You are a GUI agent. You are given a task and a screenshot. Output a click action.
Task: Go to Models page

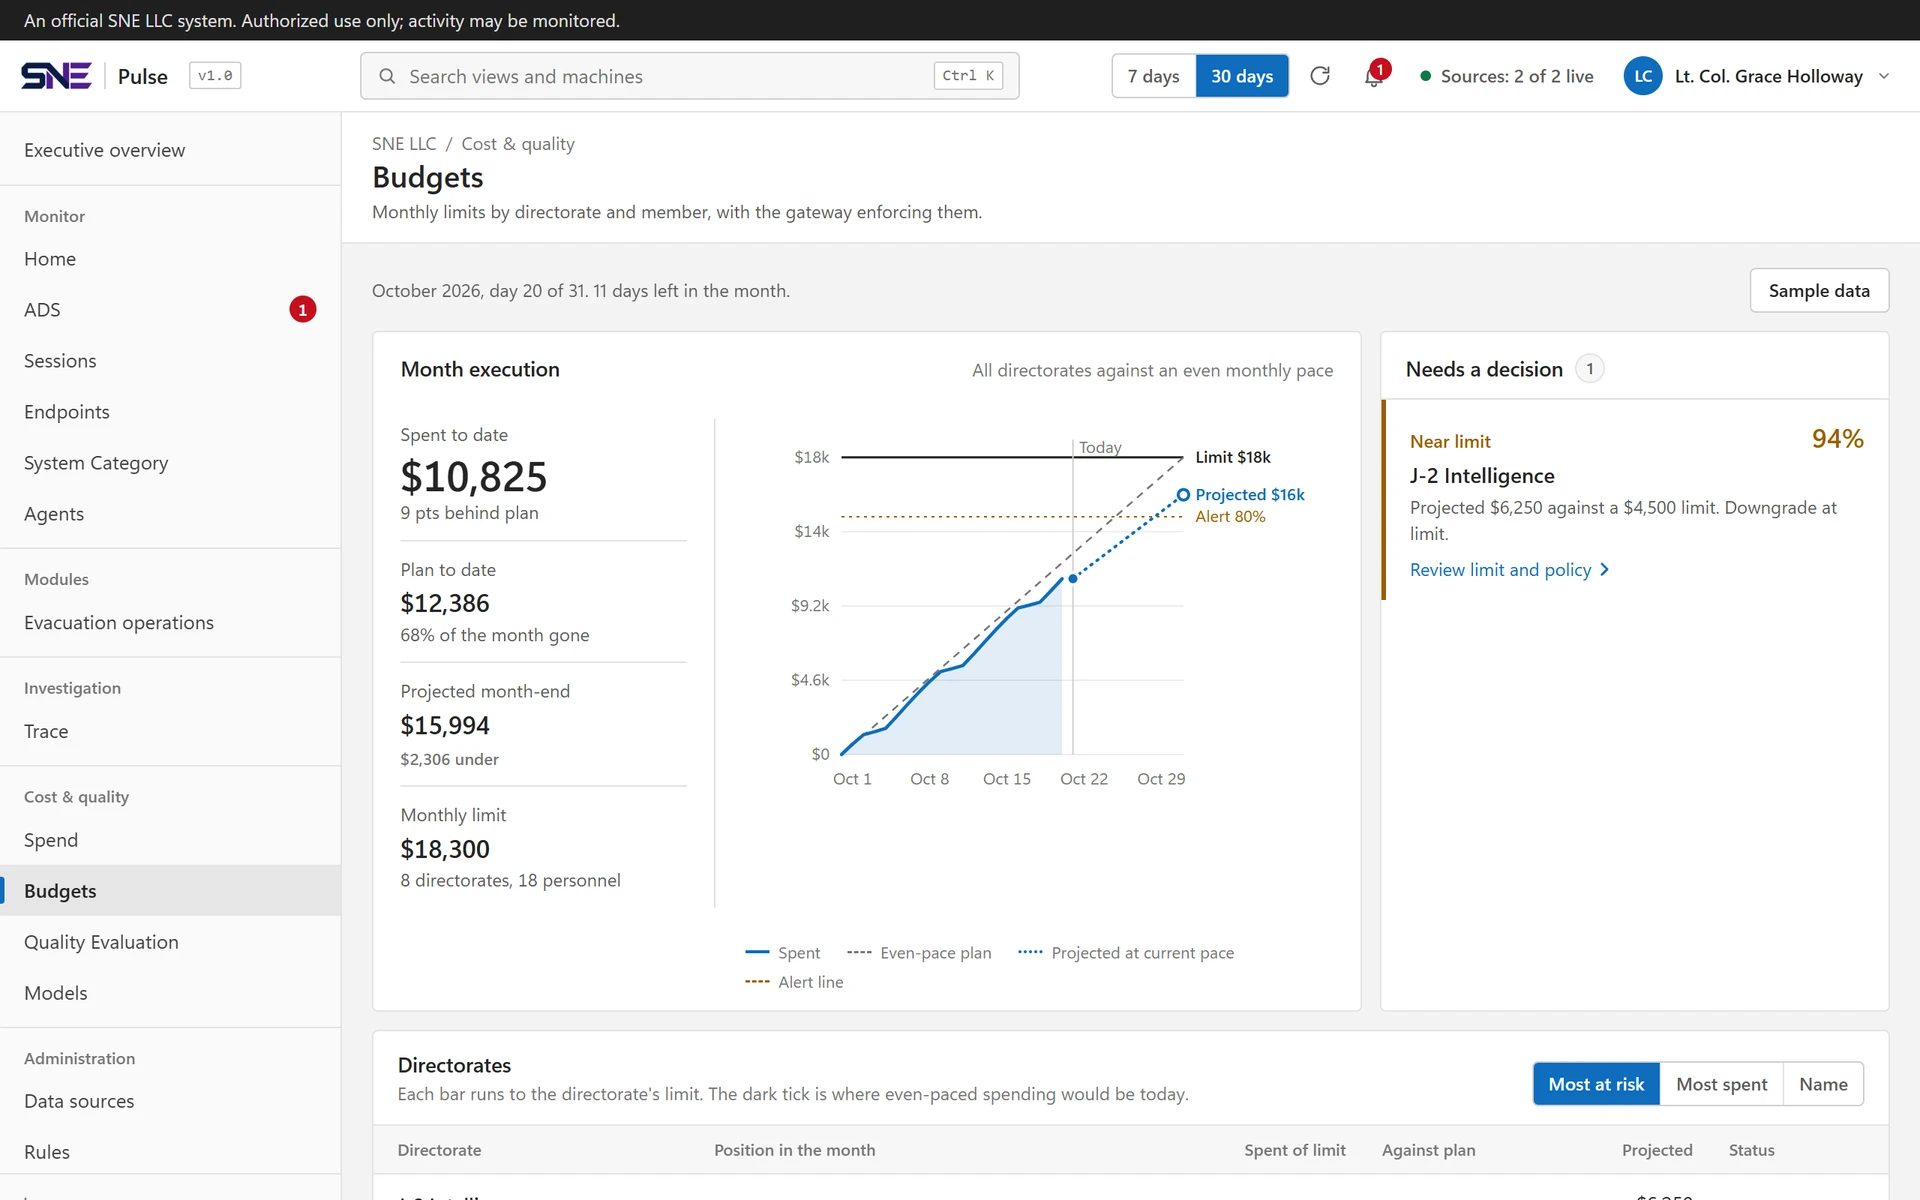tap(170, 993)
